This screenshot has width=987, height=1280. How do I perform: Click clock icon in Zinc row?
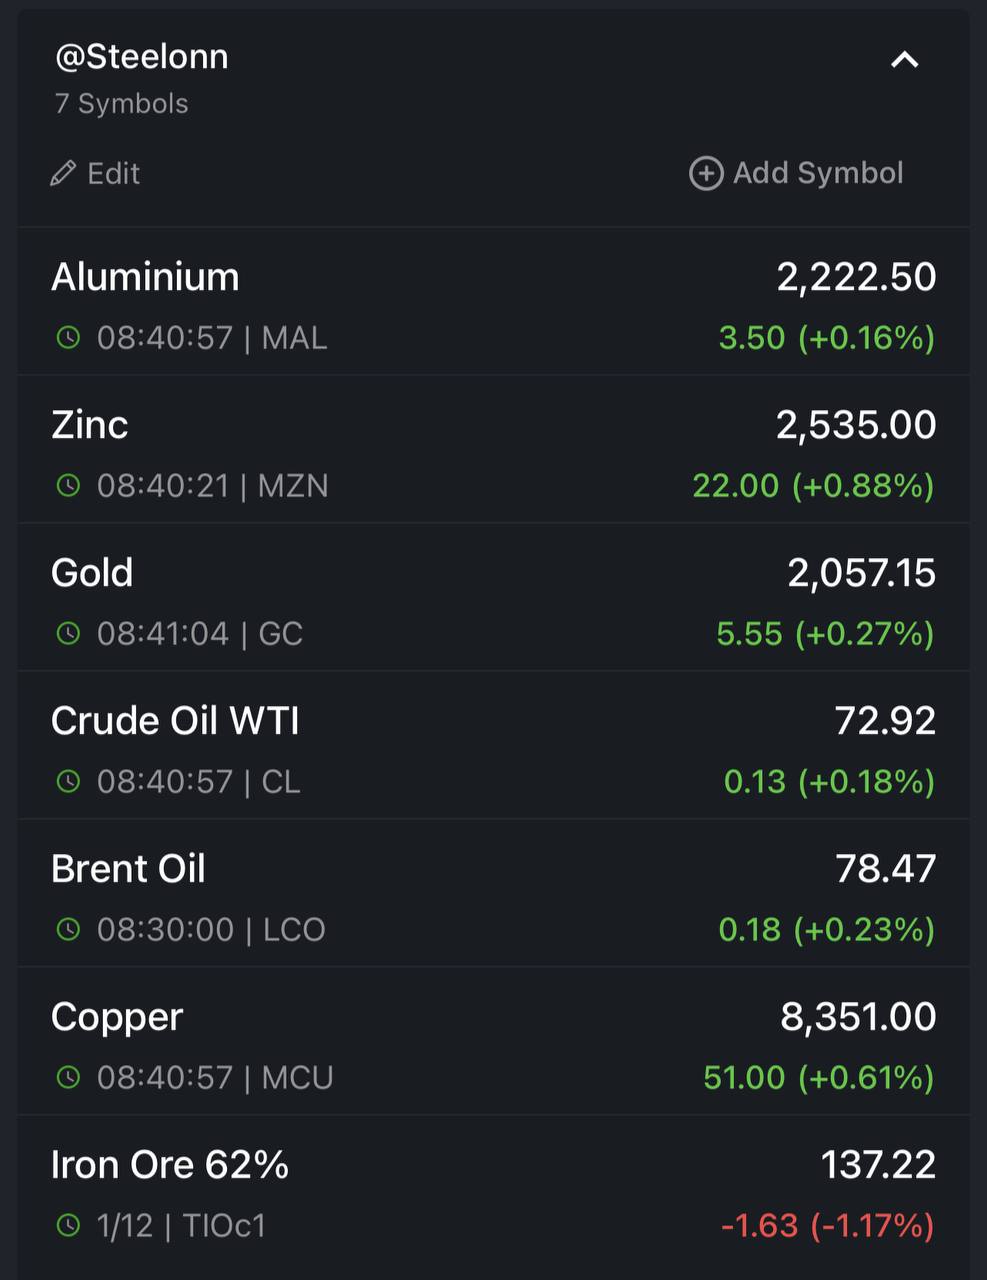68,486
